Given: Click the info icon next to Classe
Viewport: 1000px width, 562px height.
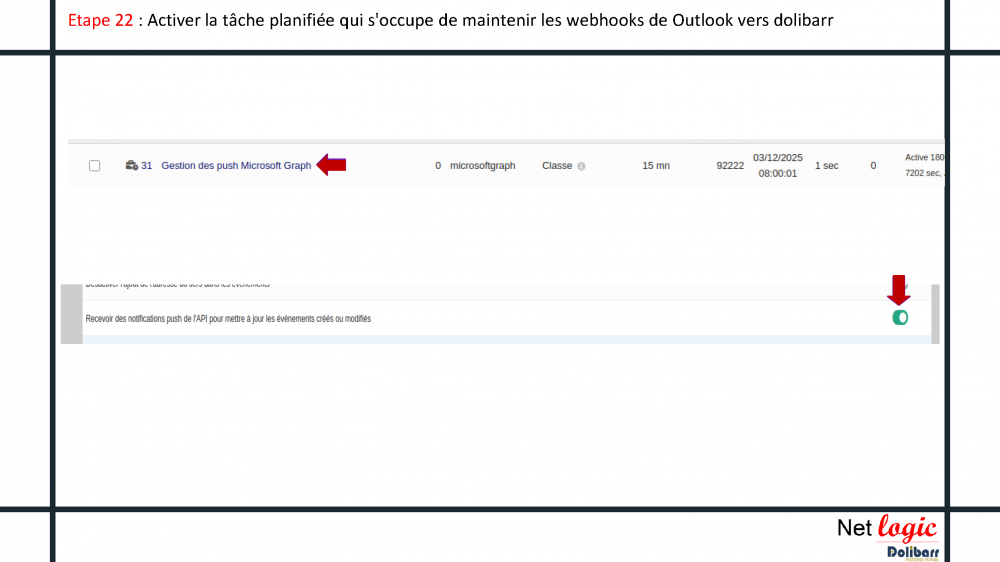Looking at the screenshot, I should (x=581, y=166).
